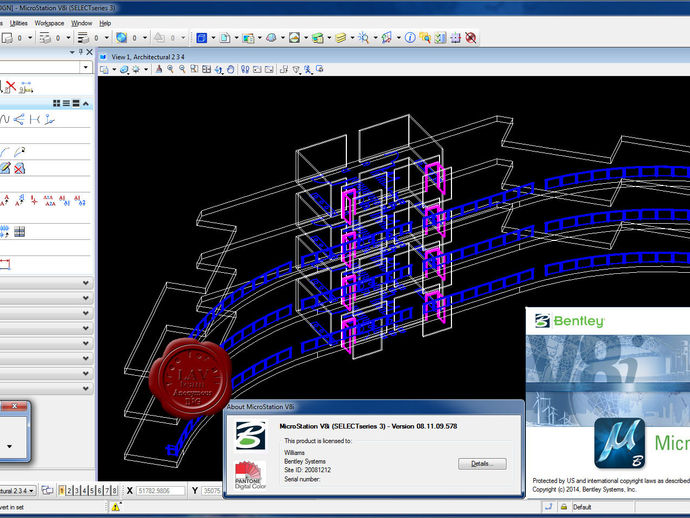Image resolution: width=690 pixels, height=518 pixels.
Task: Select the branching node tool icon in task panel
Action: click(19, 119)
